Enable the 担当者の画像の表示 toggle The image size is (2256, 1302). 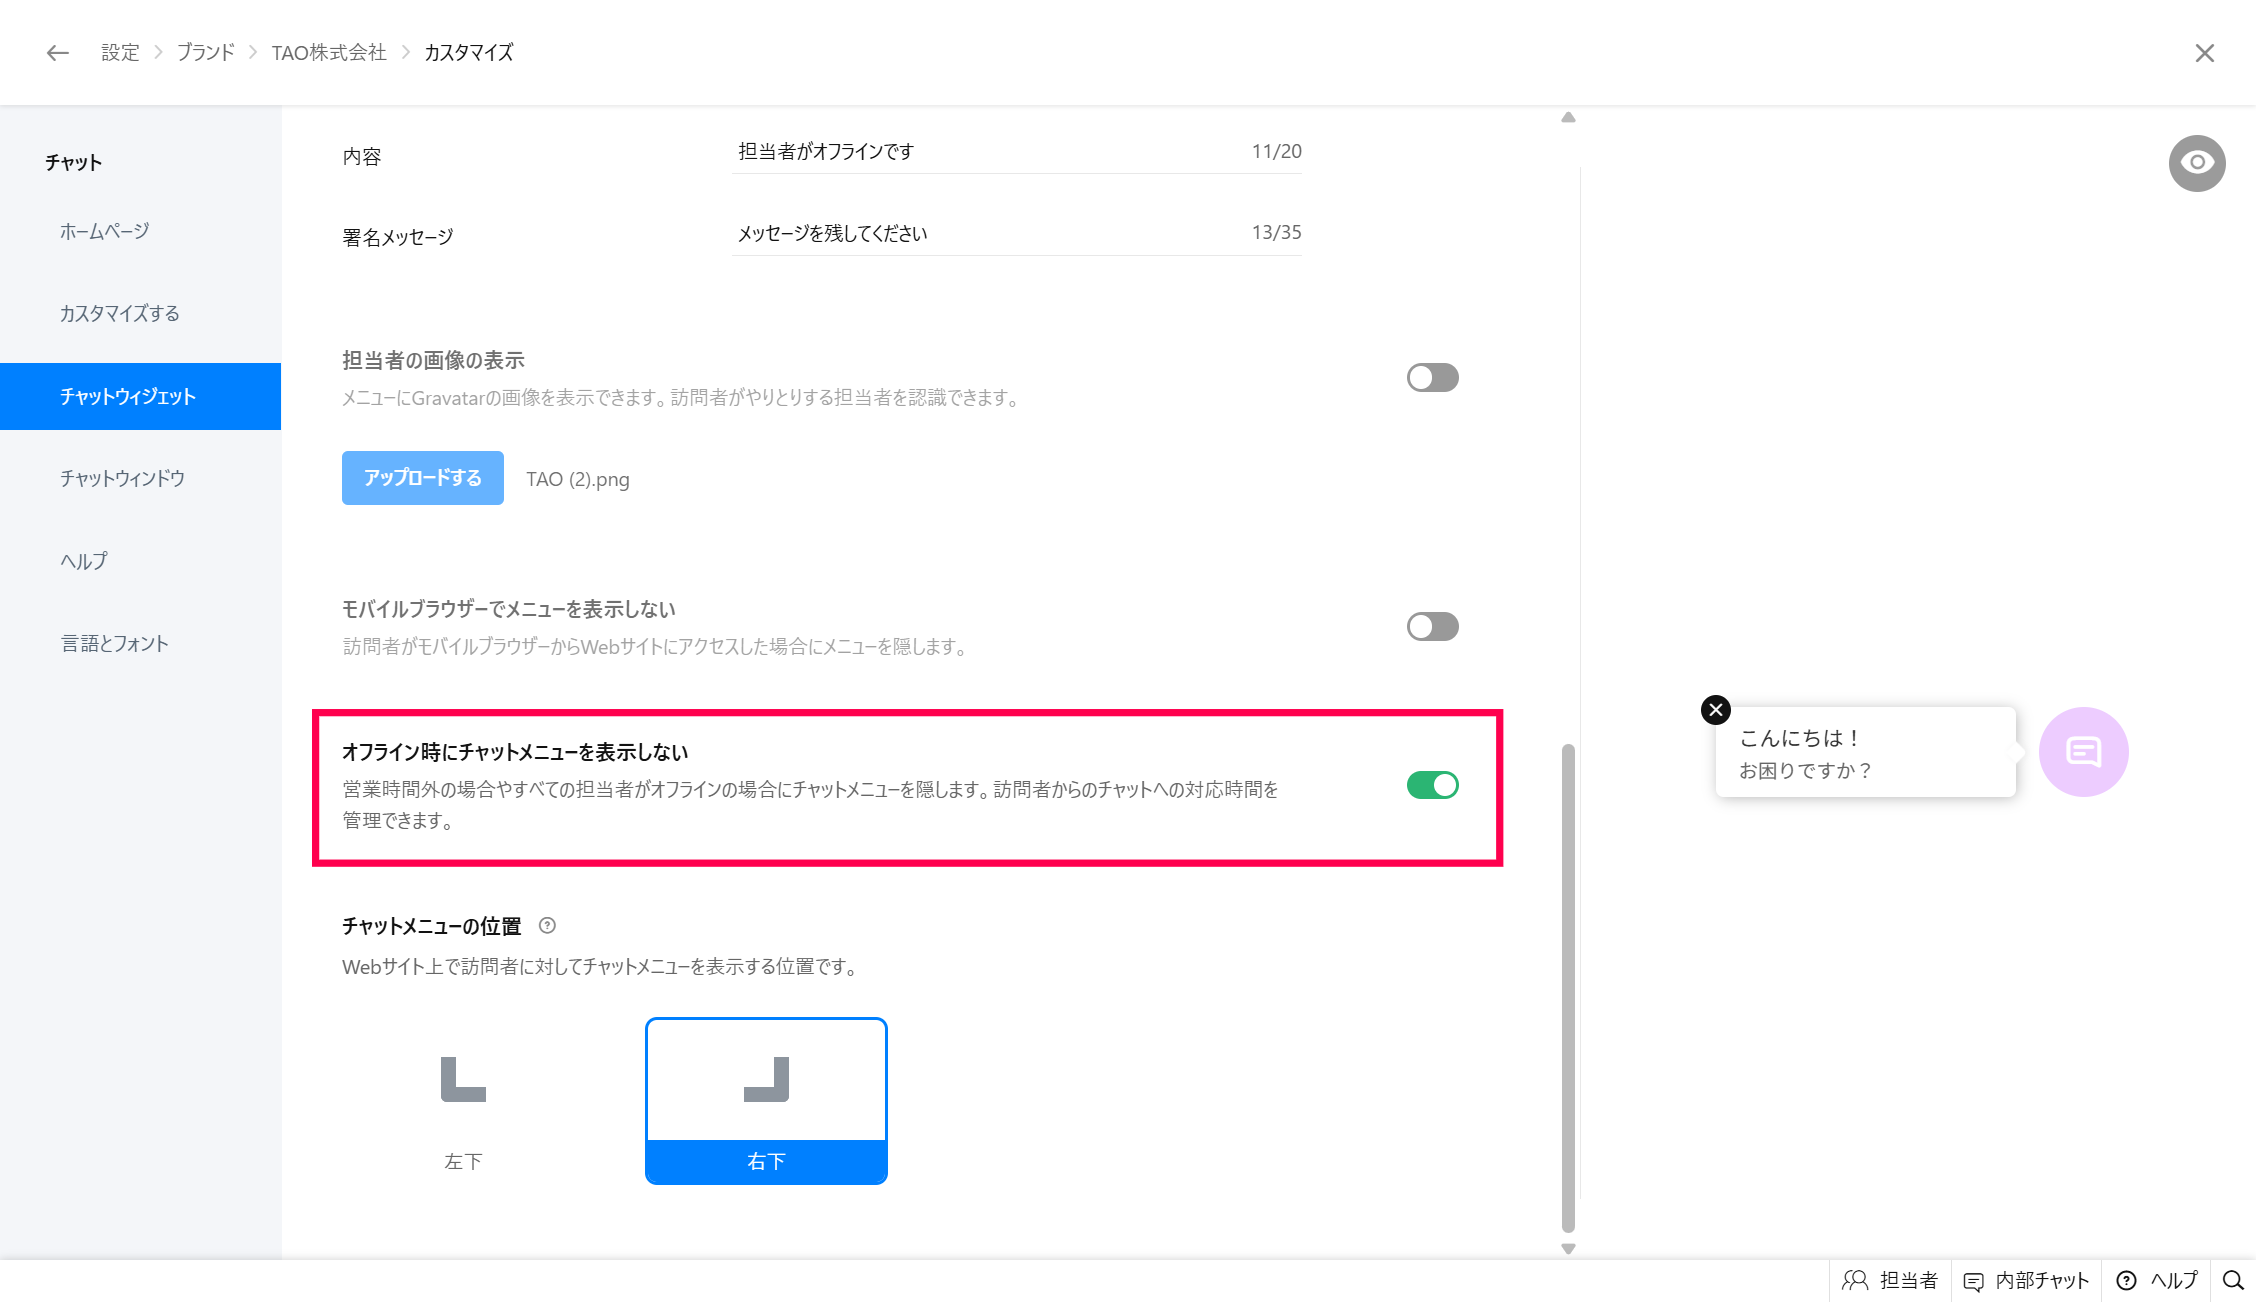click(1432, 378)
